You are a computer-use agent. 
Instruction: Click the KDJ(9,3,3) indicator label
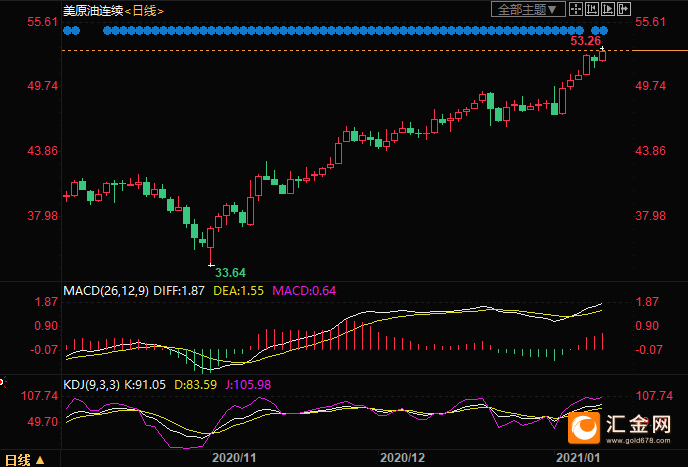(91, 385)
